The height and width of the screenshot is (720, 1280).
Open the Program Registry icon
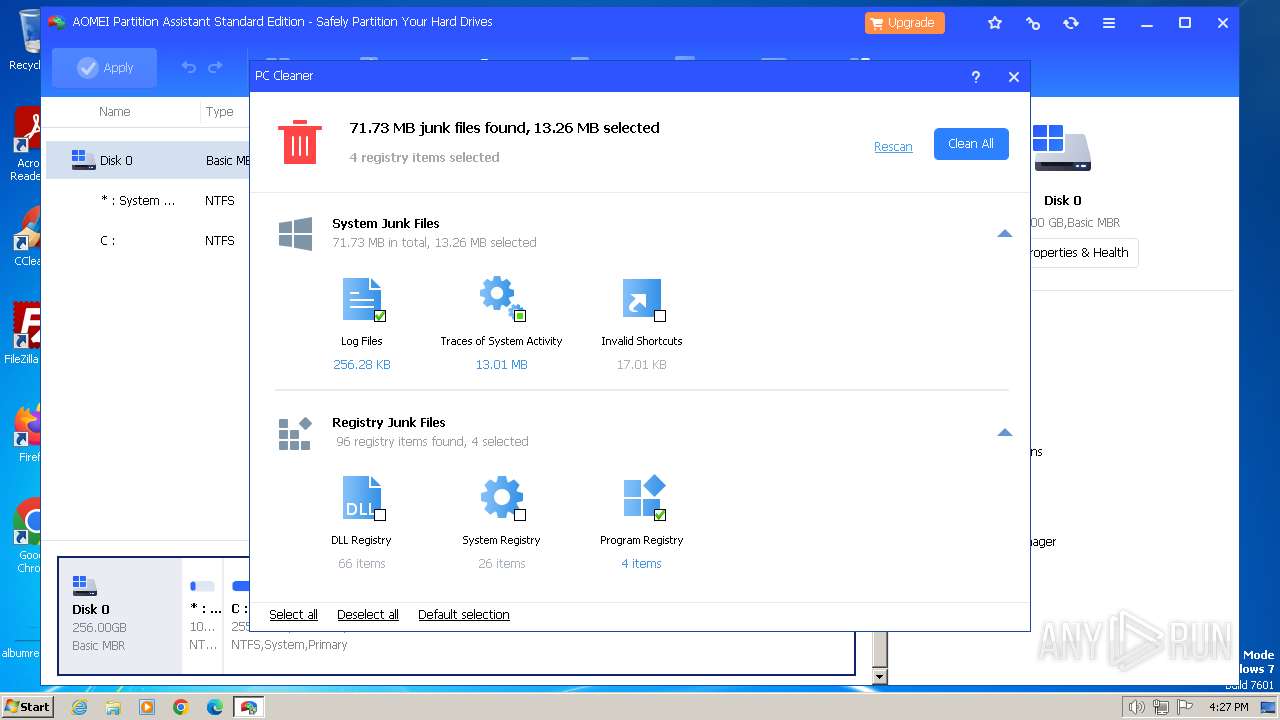click(x=643, y=497)
